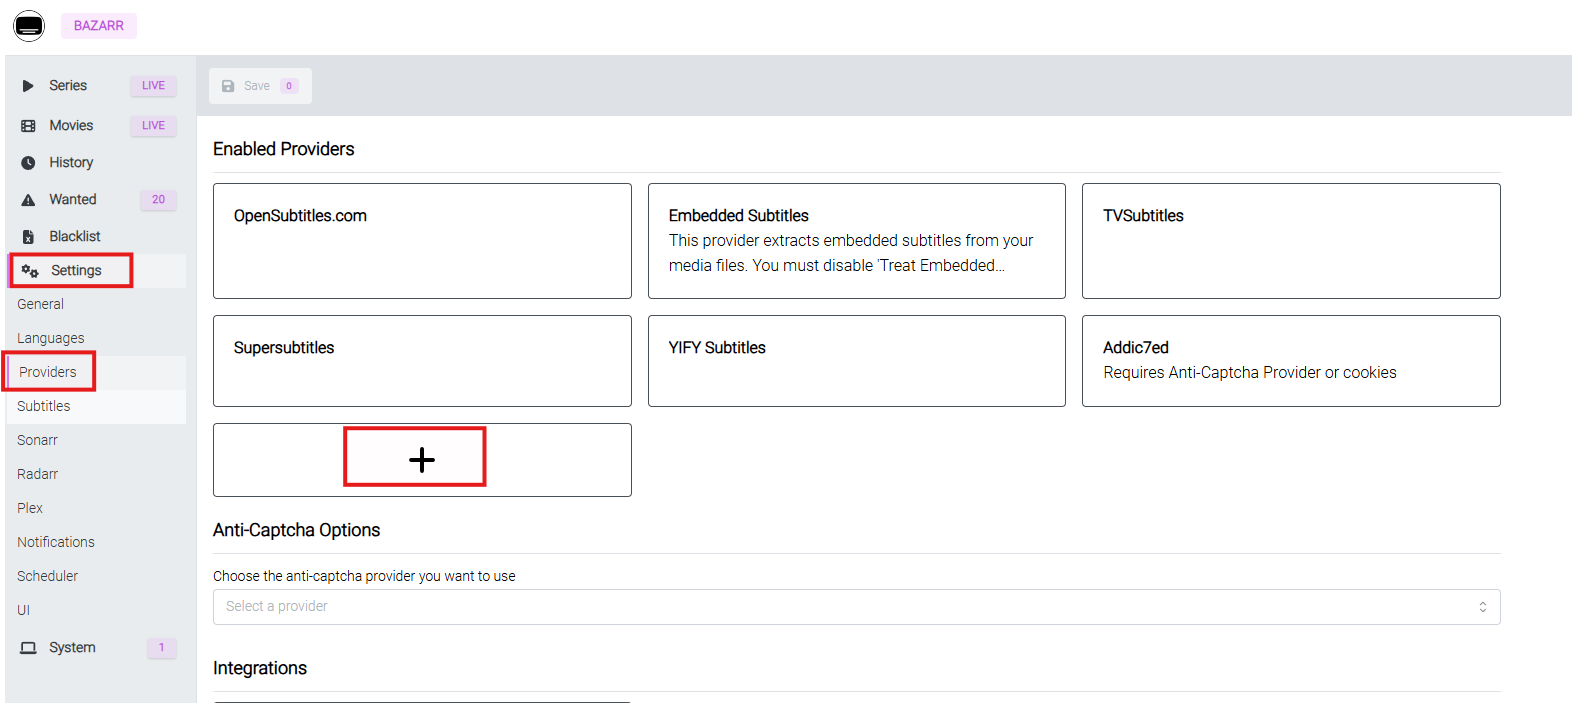Open the Embedded Subtitles provider card
Image resolution: width=1572 pixels, height=703 pixels.
[856, 241]
